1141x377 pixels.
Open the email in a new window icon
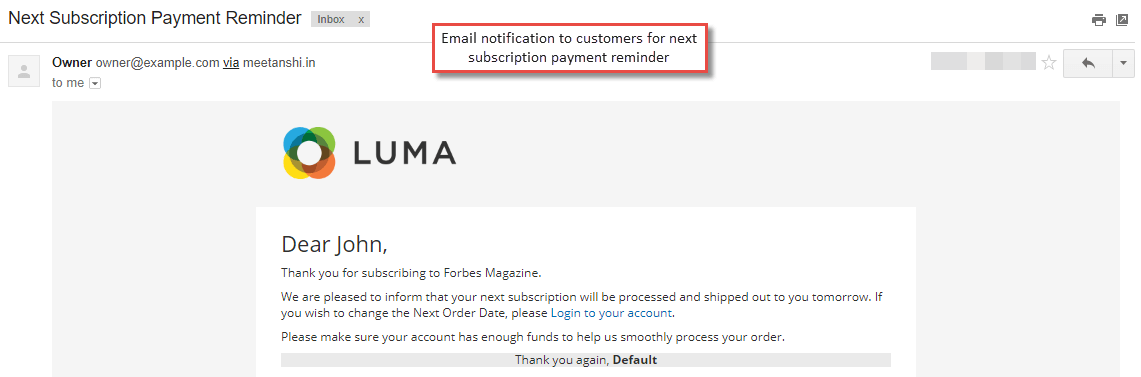[x=1122, y=20]
